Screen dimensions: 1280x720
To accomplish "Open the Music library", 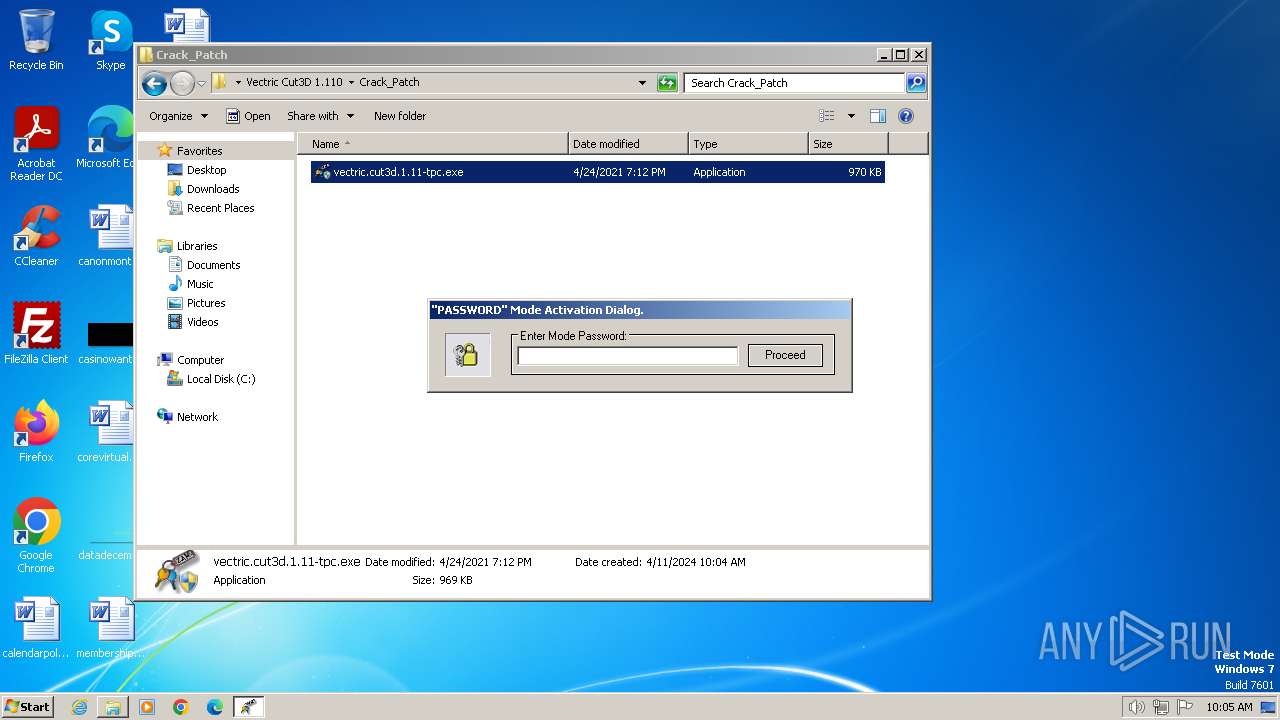I will (x=199, y=284).
